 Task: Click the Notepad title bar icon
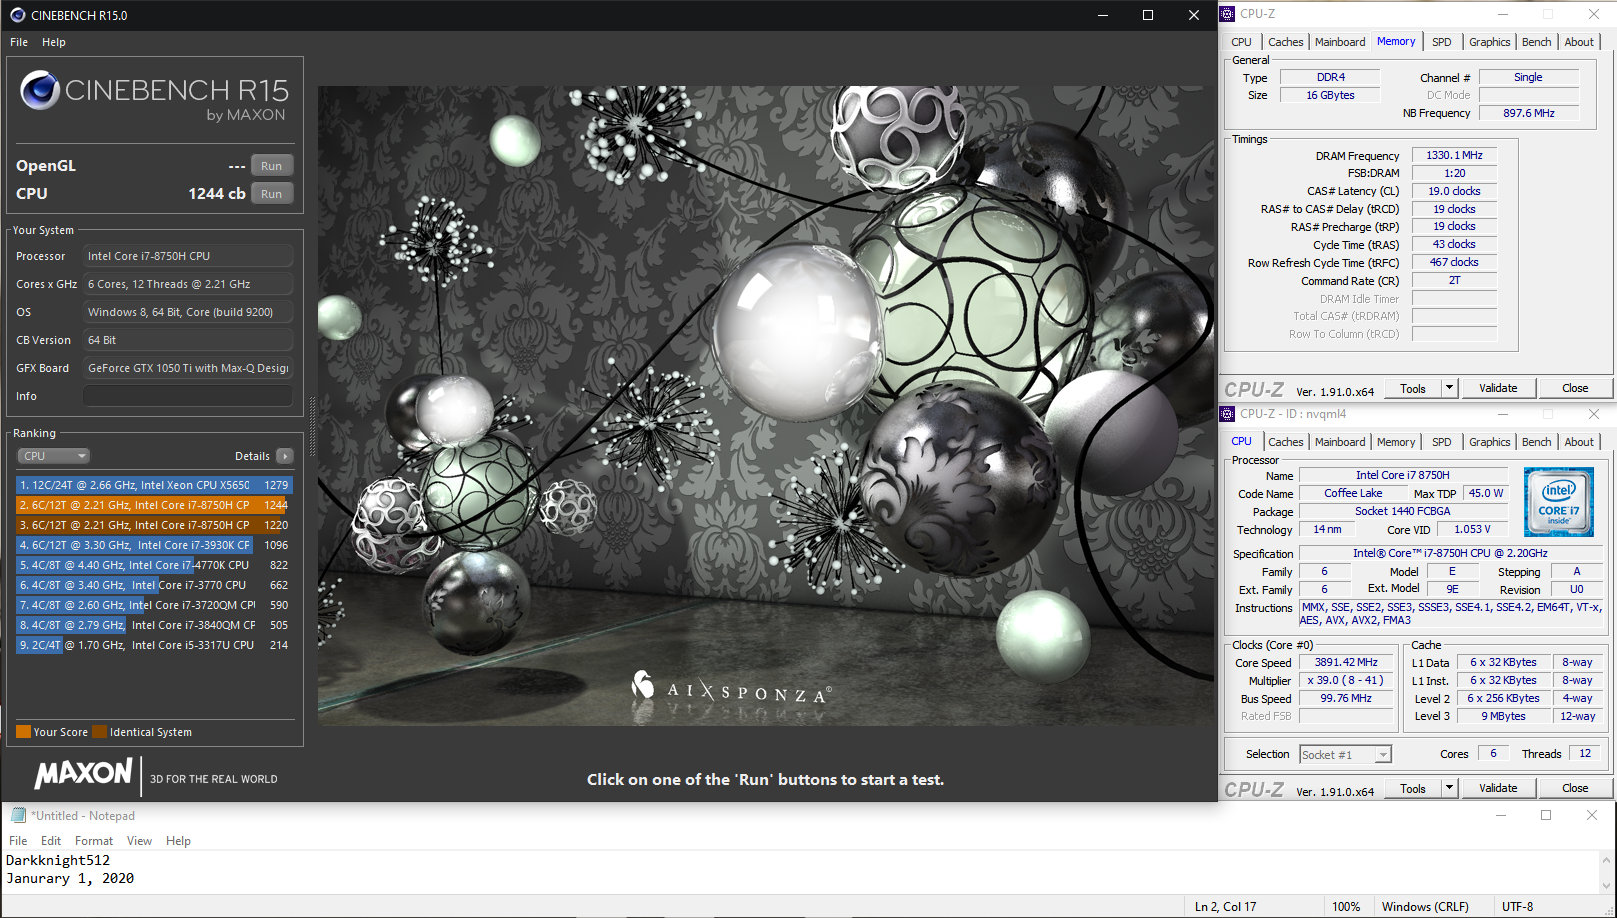coord(18,815)
